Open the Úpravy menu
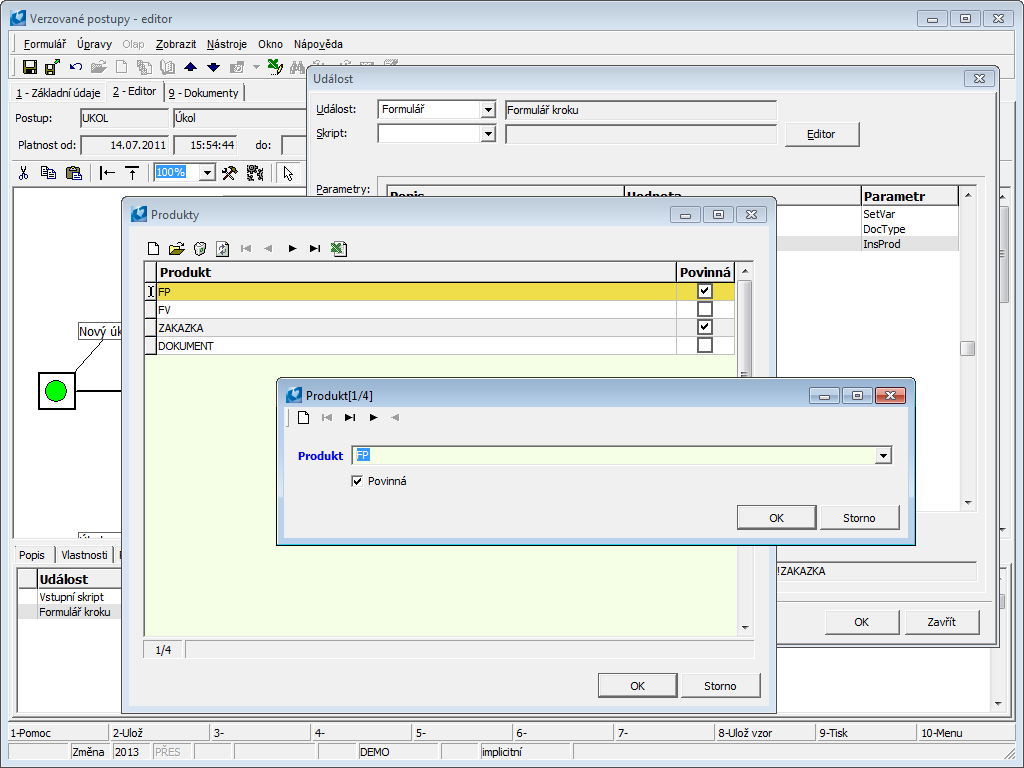1024x768 pixels. 94,44
